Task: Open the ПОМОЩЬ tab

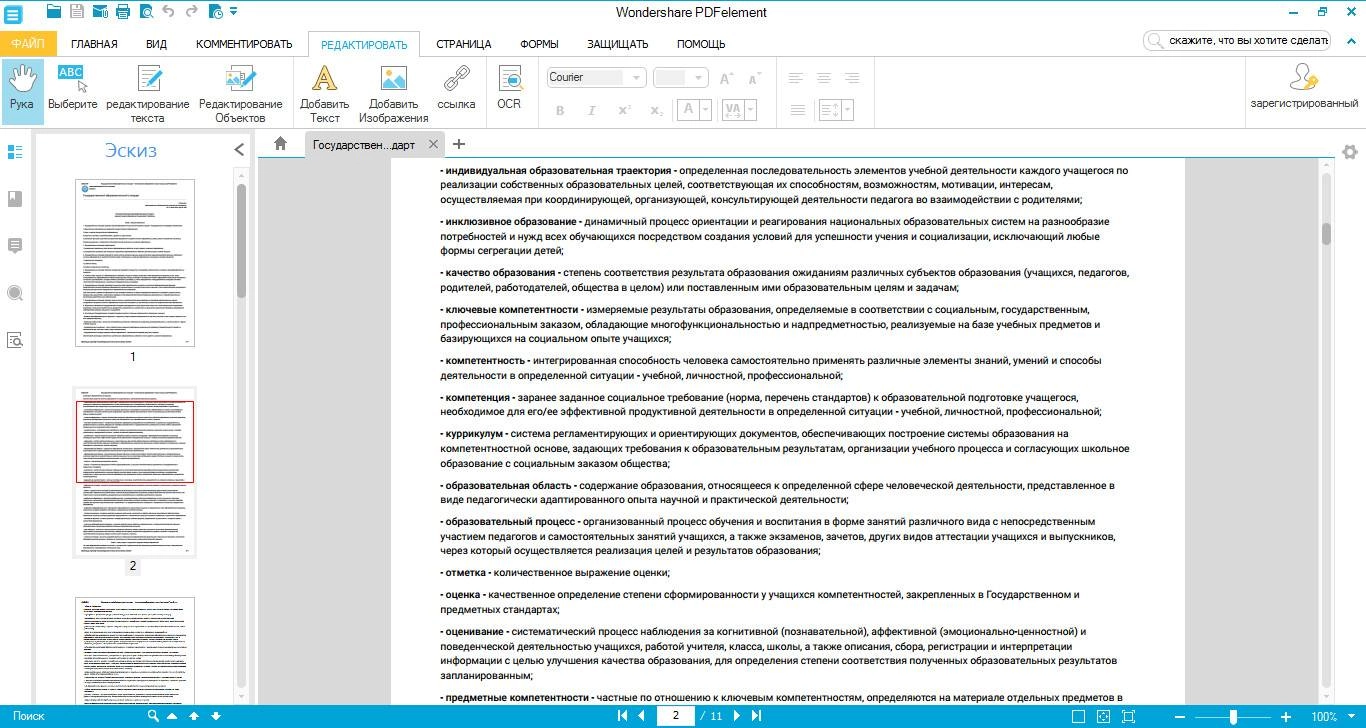Action: (701, 44)
